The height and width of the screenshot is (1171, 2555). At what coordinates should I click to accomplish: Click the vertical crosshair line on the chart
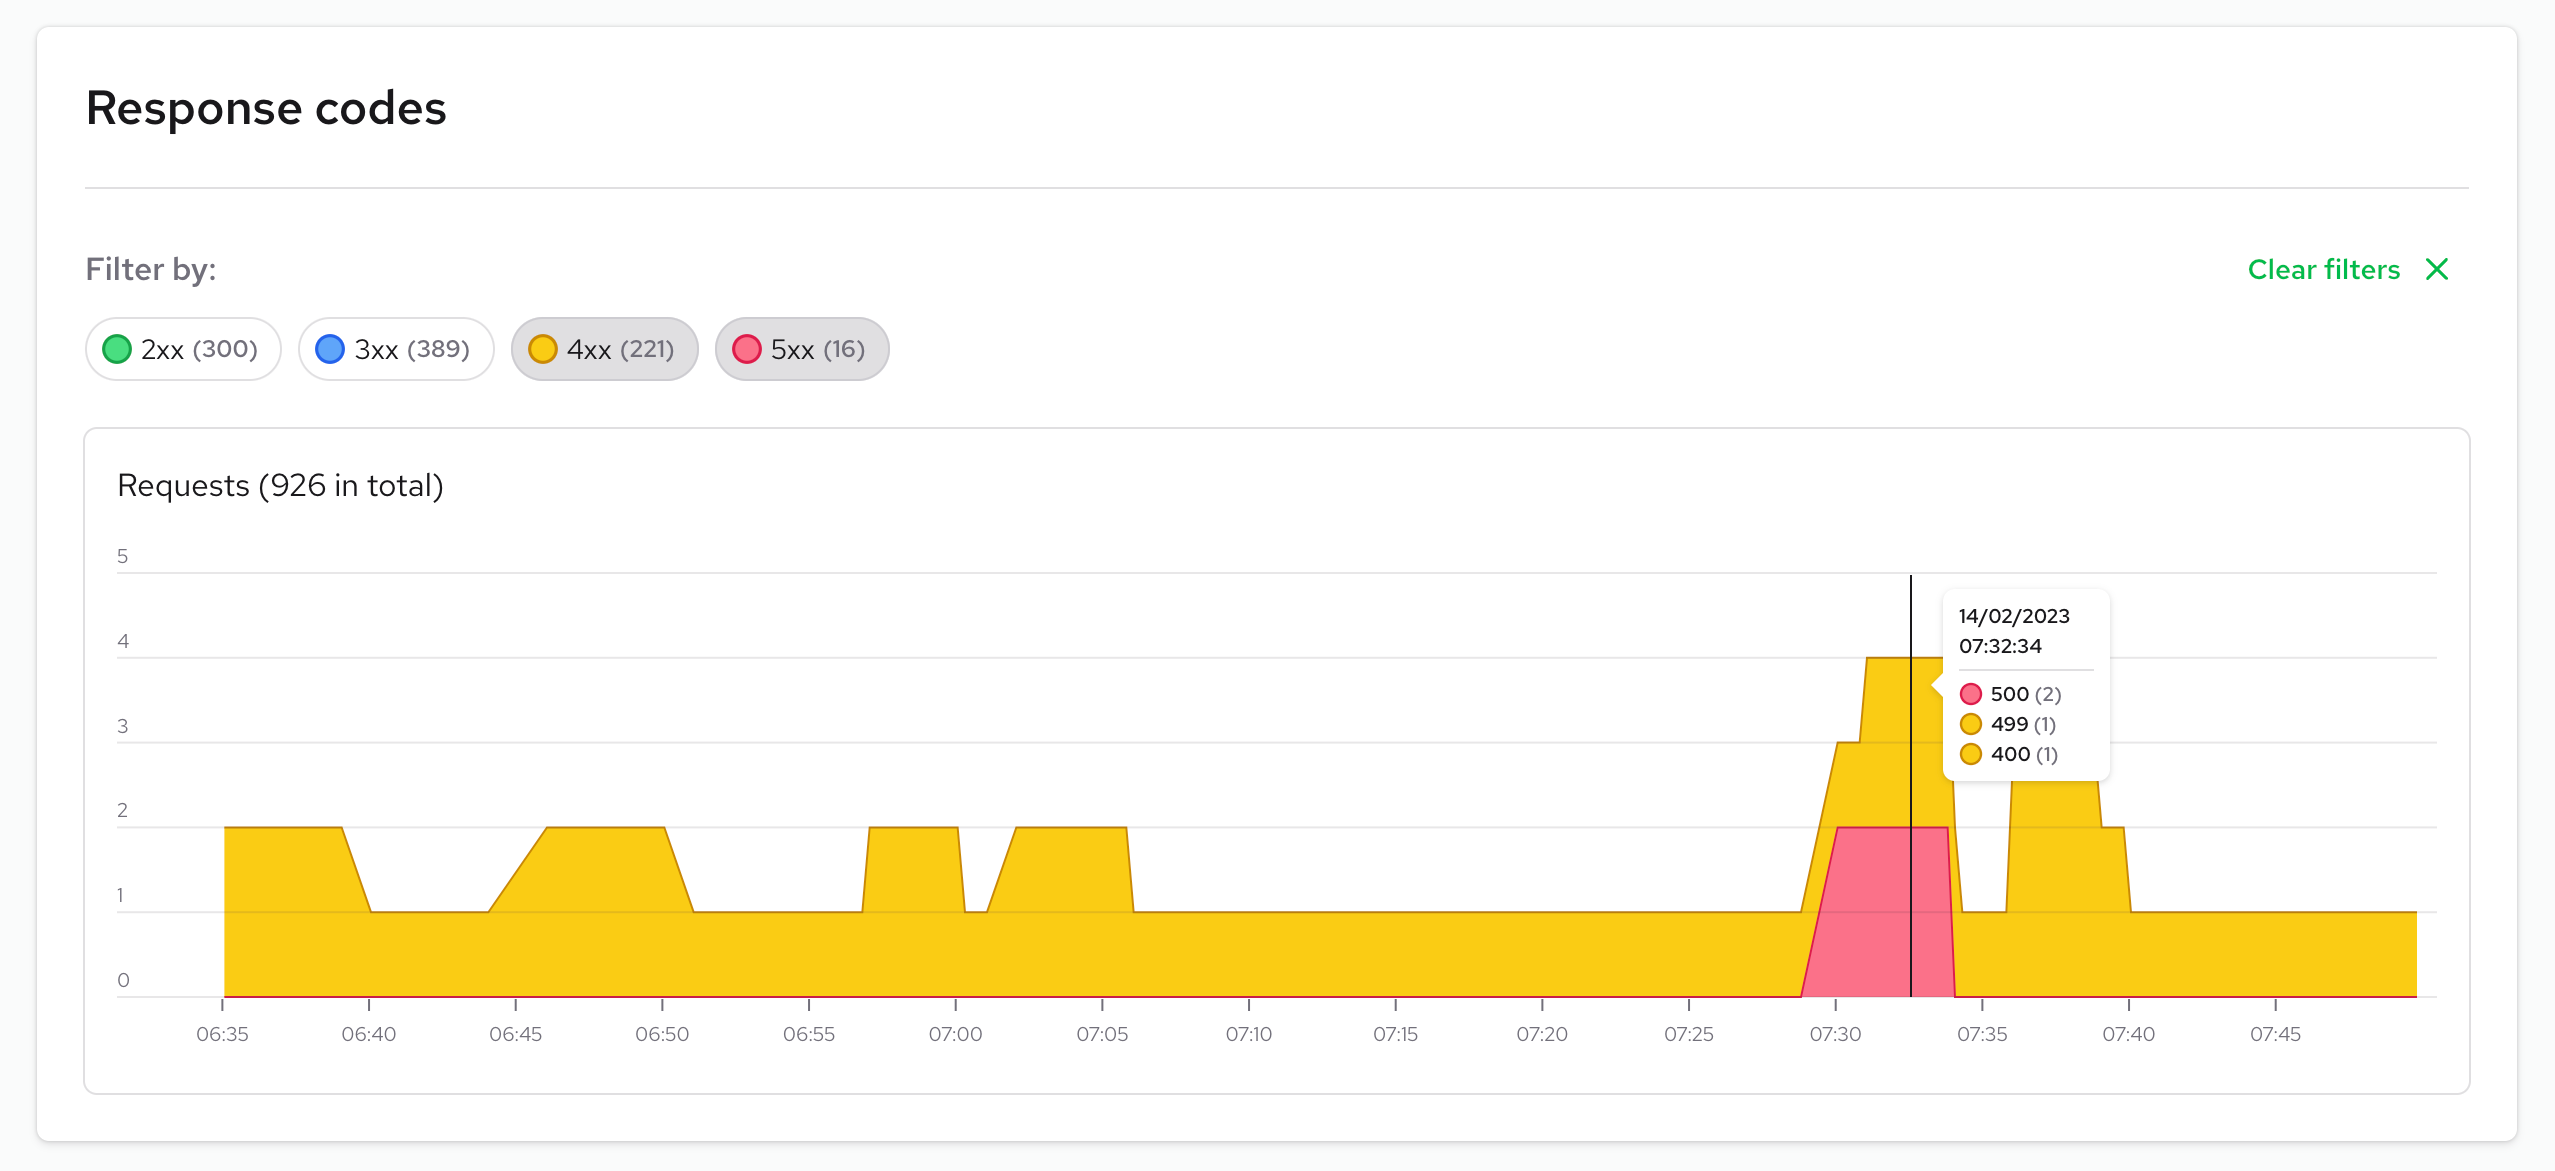point(1911,790)
